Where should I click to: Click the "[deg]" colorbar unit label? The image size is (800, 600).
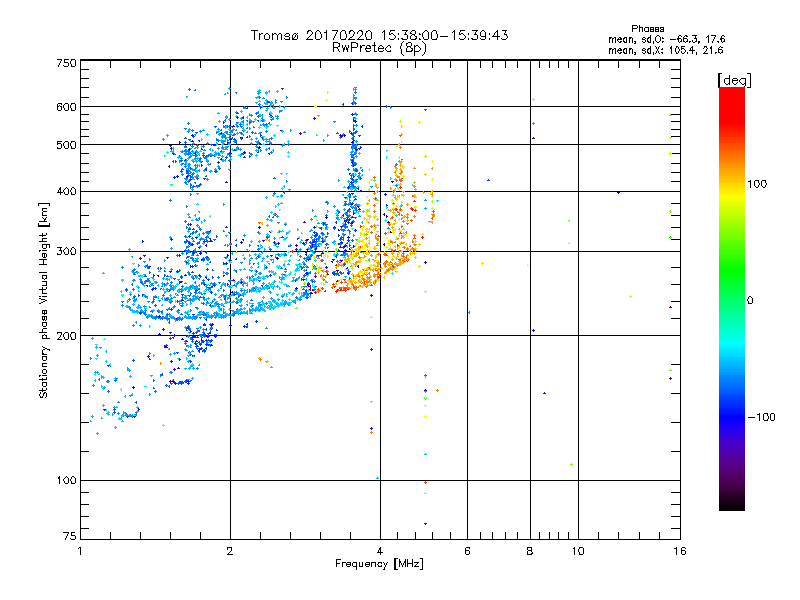point(734,80)
